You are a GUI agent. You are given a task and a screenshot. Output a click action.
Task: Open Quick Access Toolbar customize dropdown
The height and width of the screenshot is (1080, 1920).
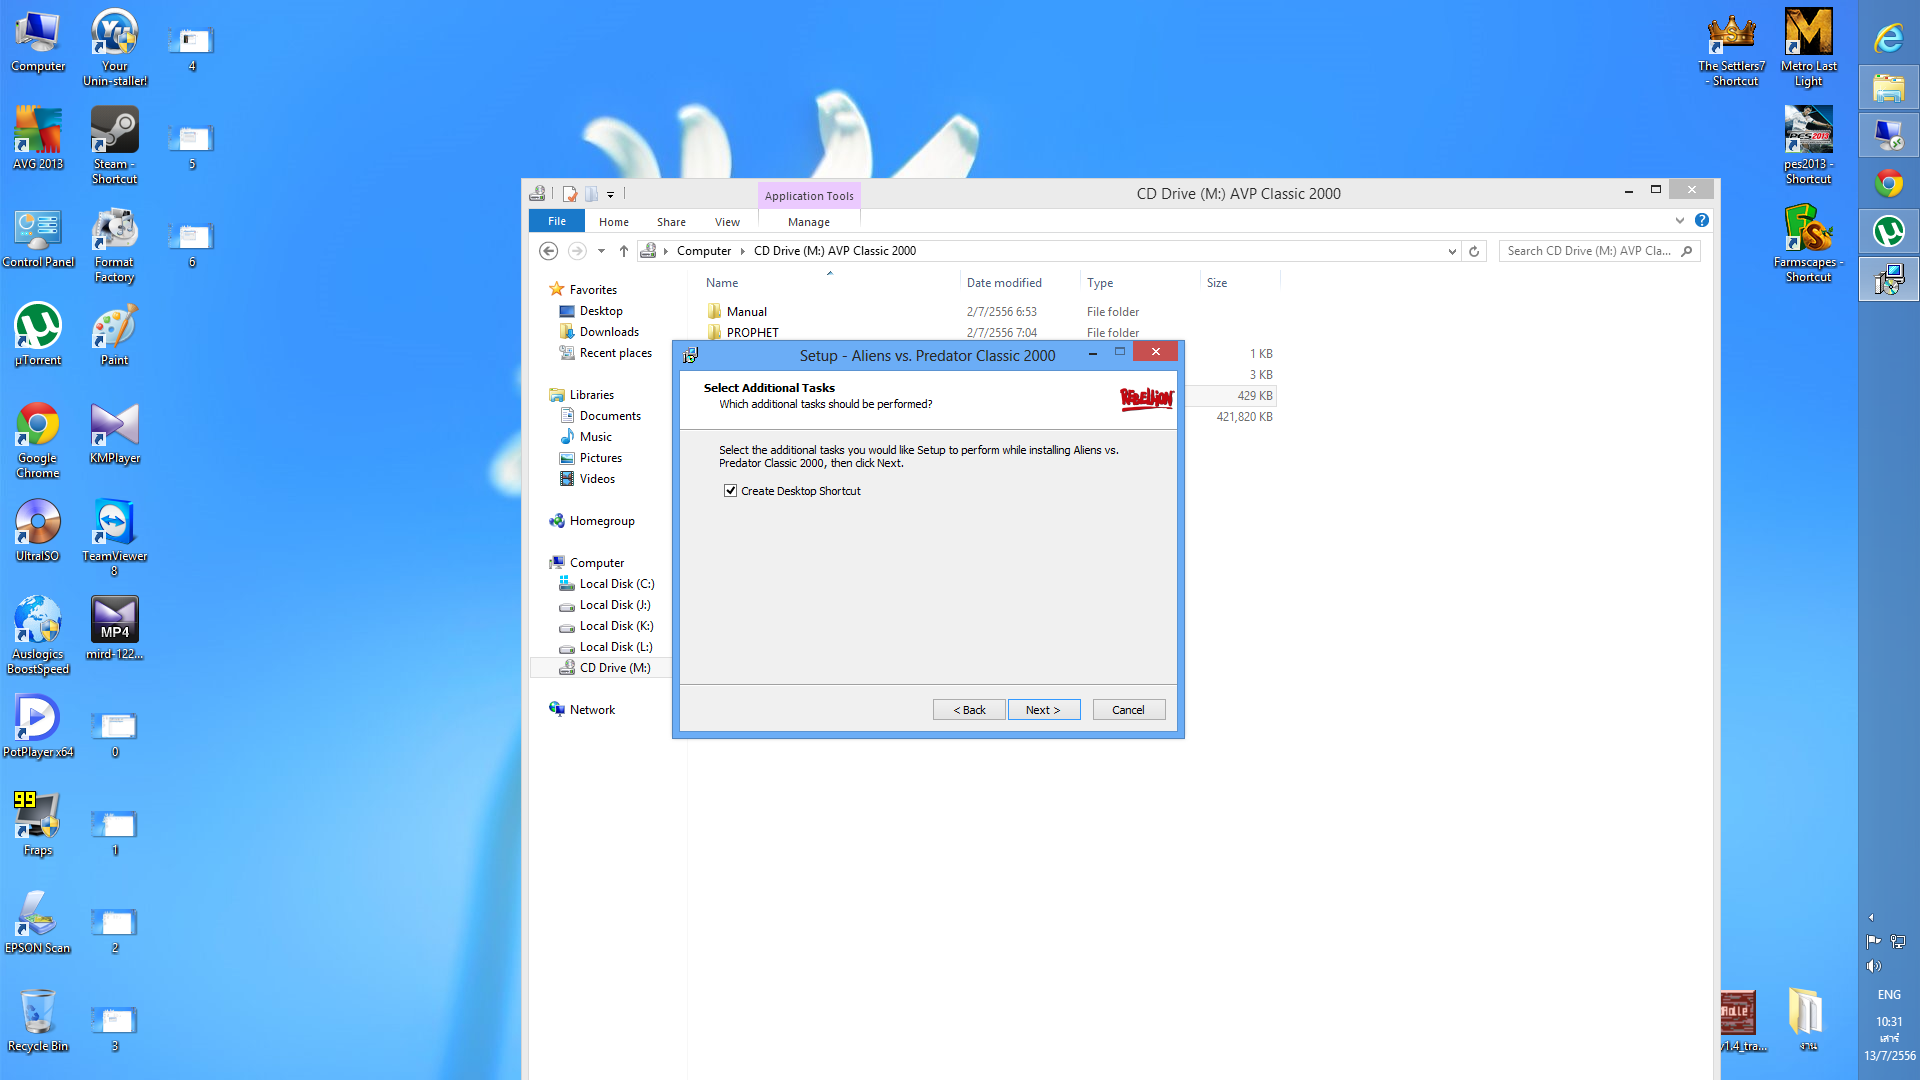click(x=610, y=195)
